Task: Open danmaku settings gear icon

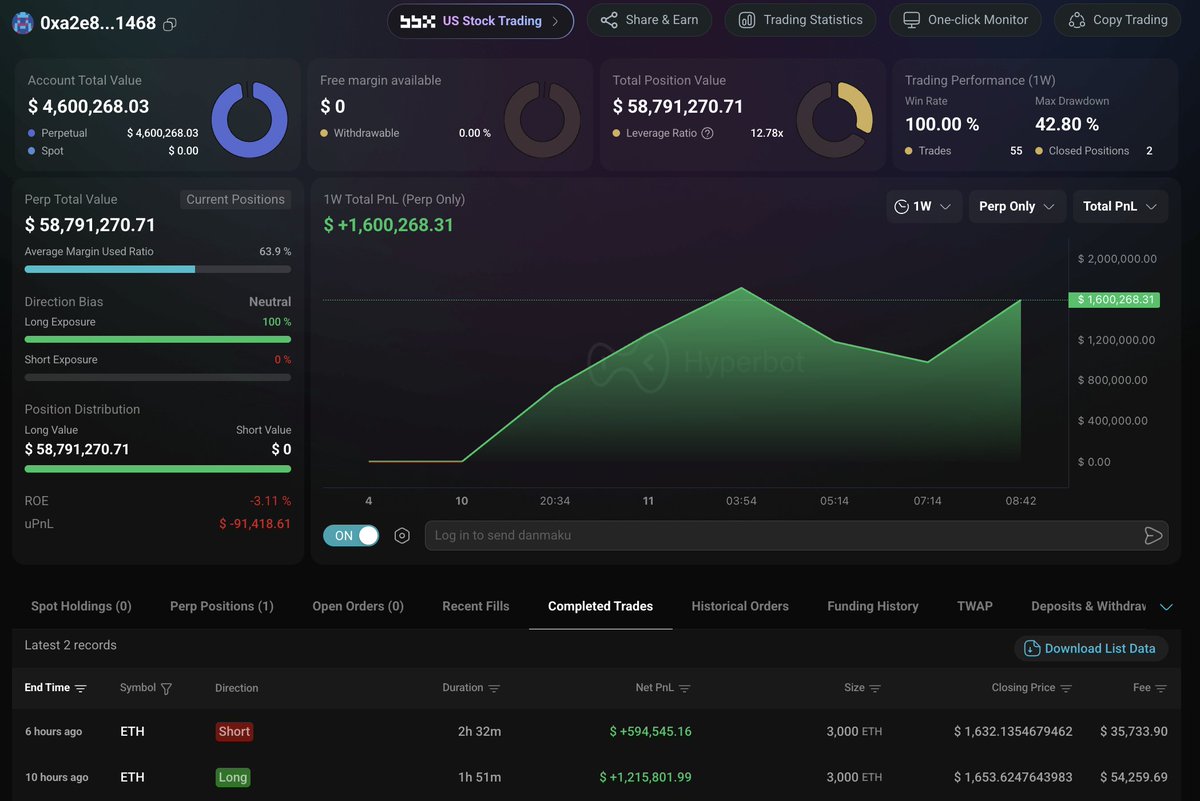Action: (402, 535)
